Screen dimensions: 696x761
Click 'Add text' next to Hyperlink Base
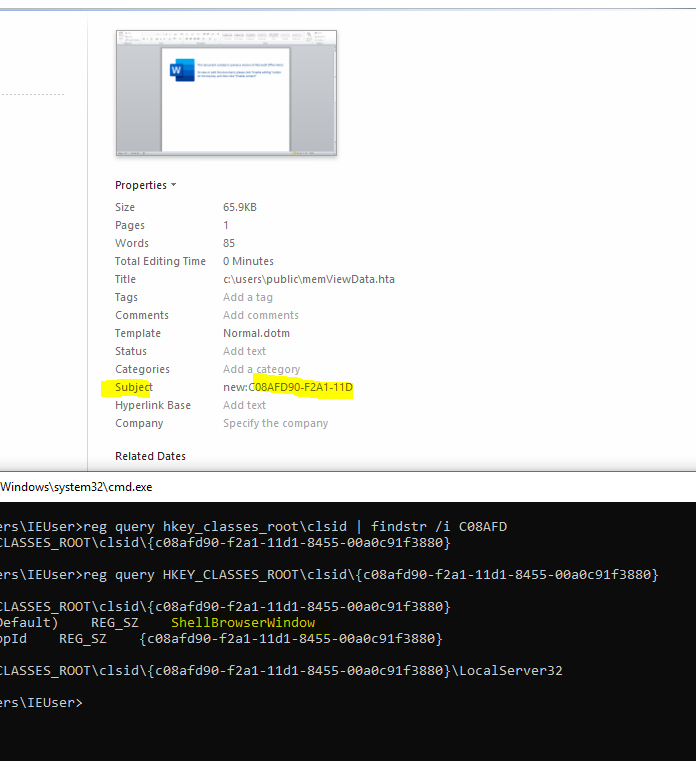tap(244, 405)
